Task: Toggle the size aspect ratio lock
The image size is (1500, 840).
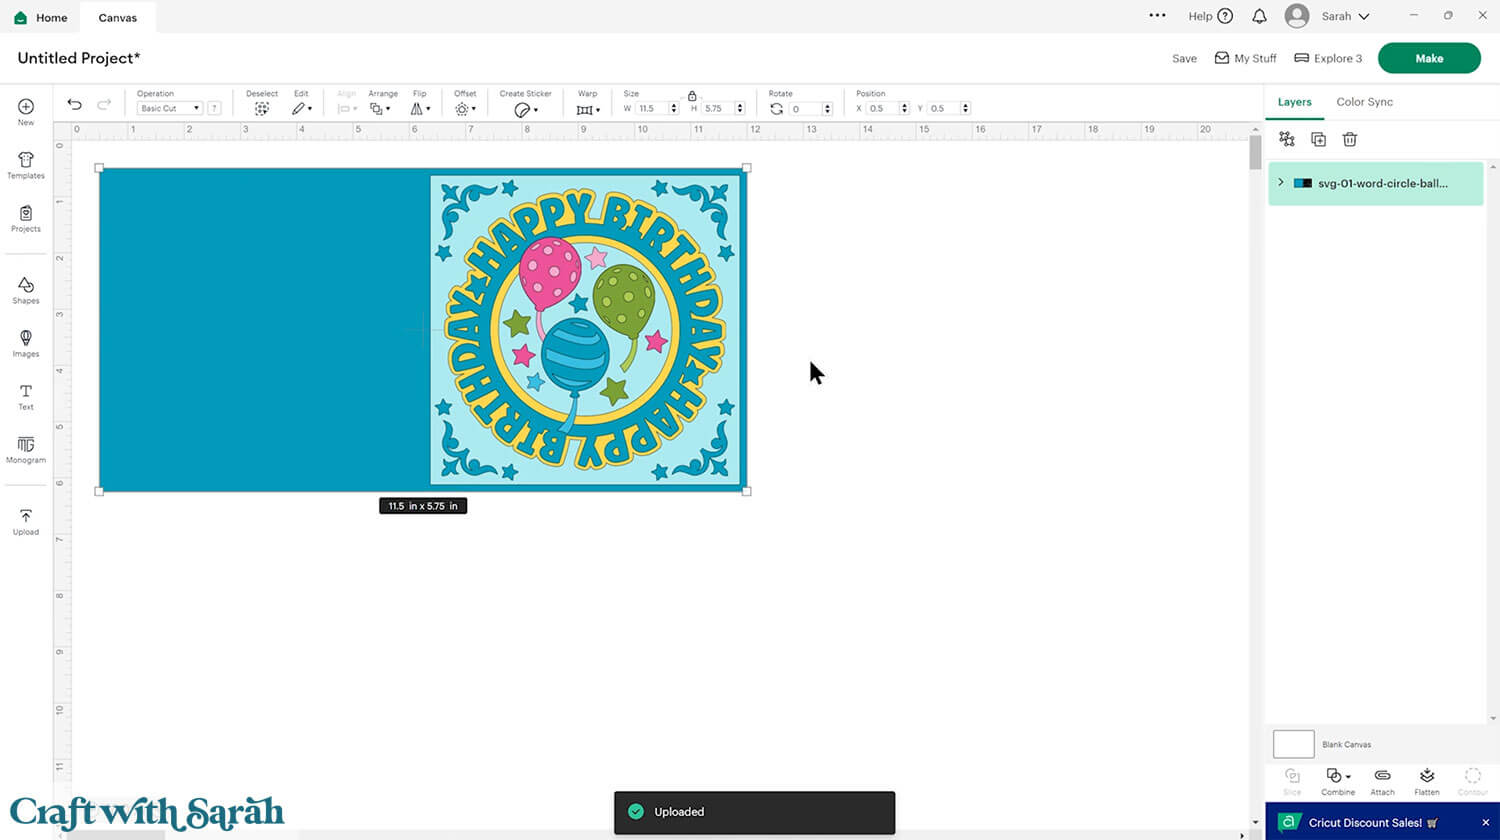Action: [x=692, y=95]
